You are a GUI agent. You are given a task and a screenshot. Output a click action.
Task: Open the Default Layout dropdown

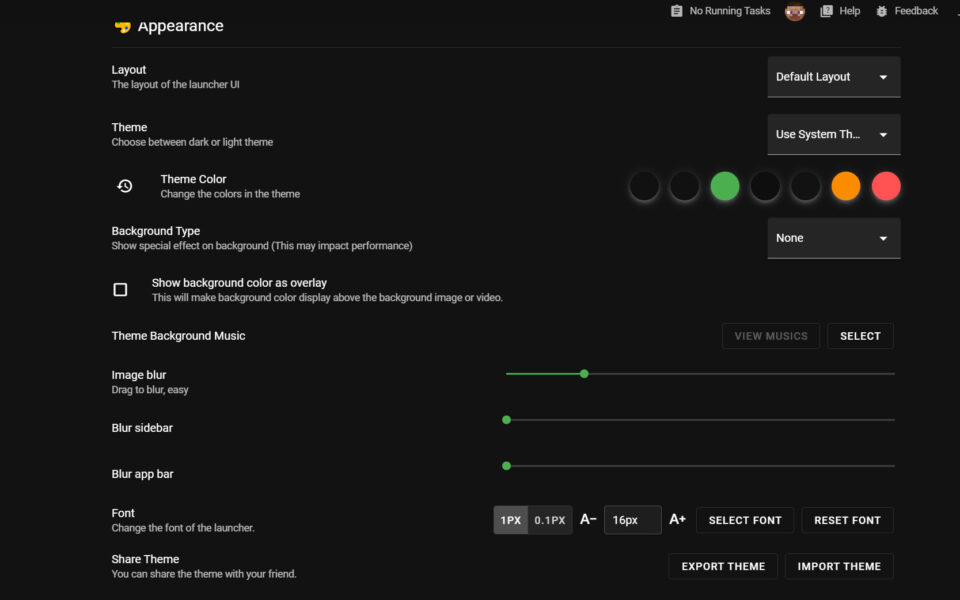(x=834, y=77)
